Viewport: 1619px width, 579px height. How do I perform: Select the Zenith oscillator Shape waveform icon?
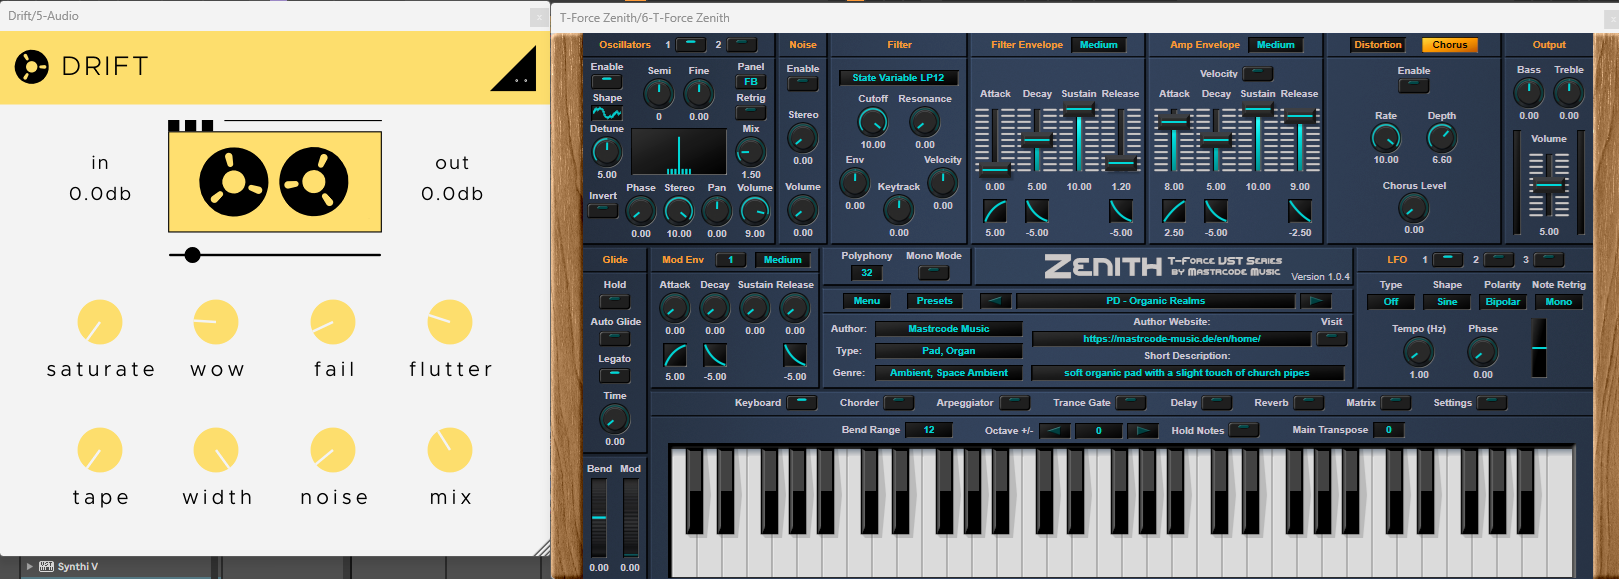(x=607, y=113)
